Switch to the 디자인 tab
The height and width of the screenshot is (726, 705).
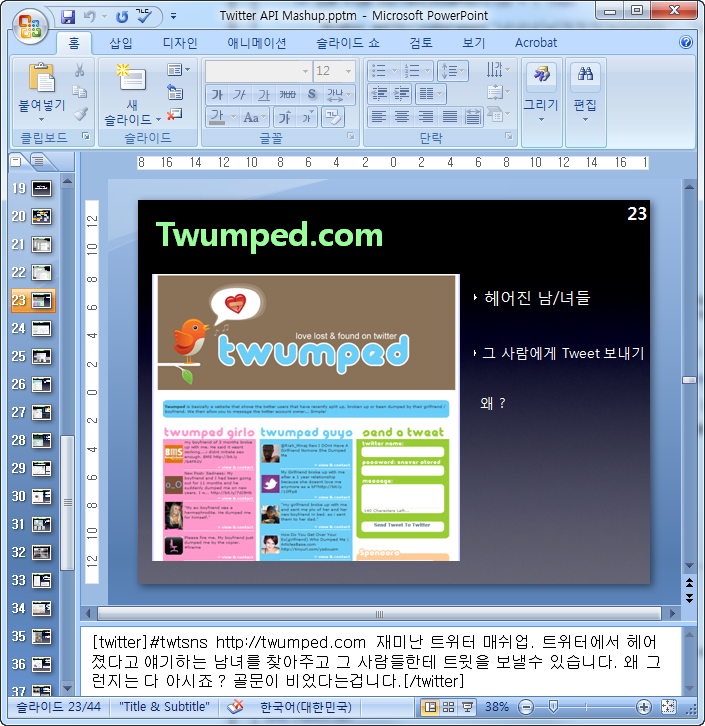(180, 43)
